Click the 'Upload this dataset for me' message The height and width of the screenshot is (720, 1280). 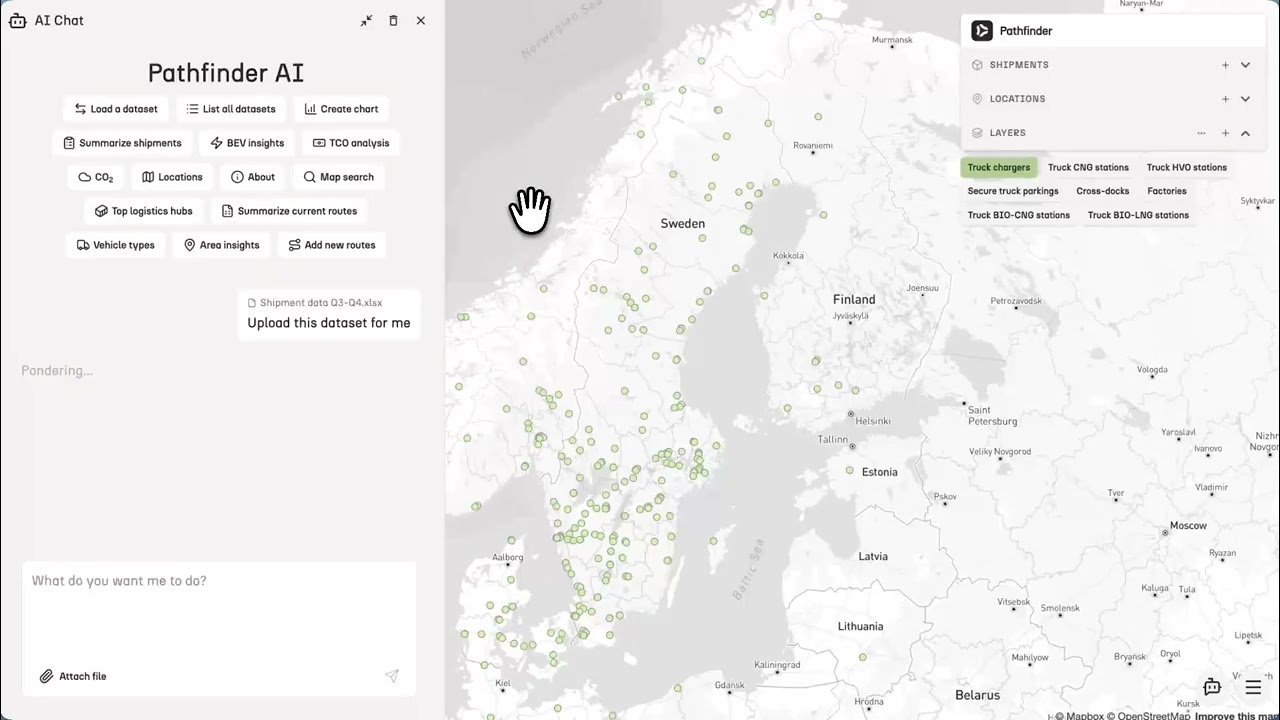(329, 323)
